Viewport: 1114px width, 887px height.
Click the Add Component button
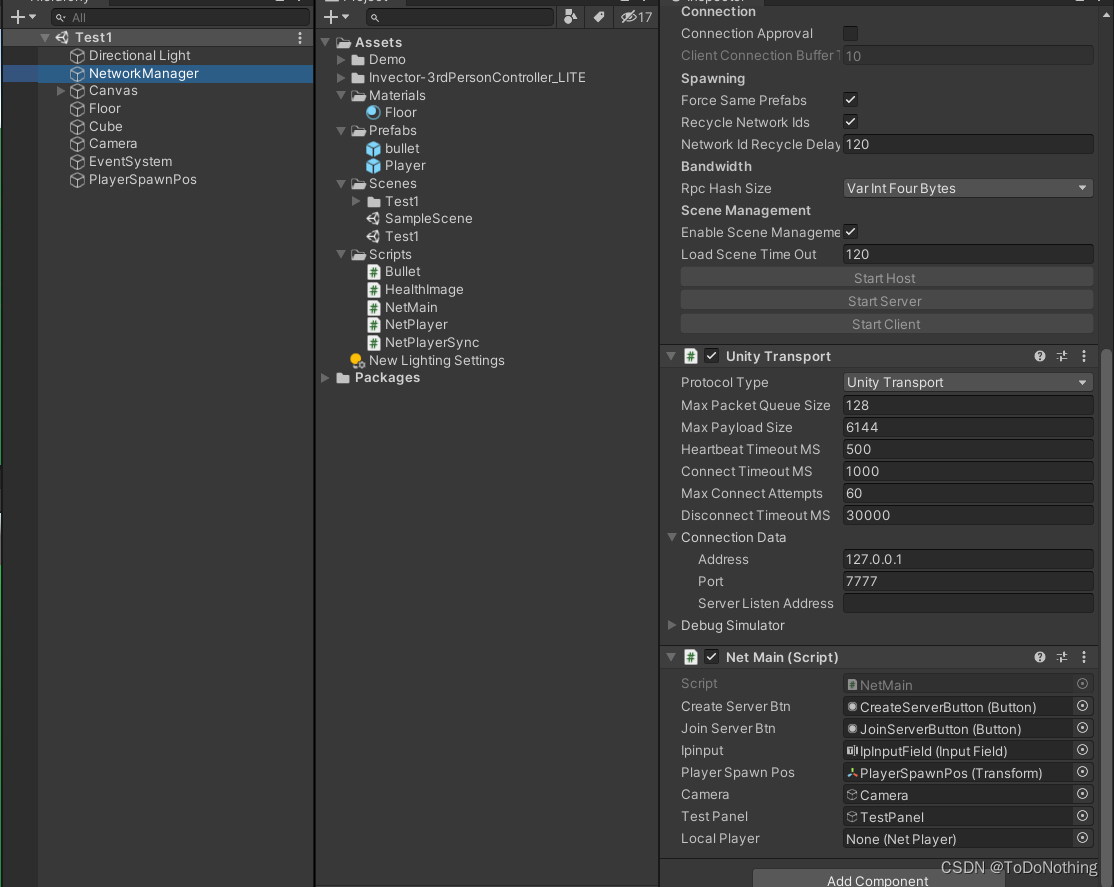(x=878, y=879)
